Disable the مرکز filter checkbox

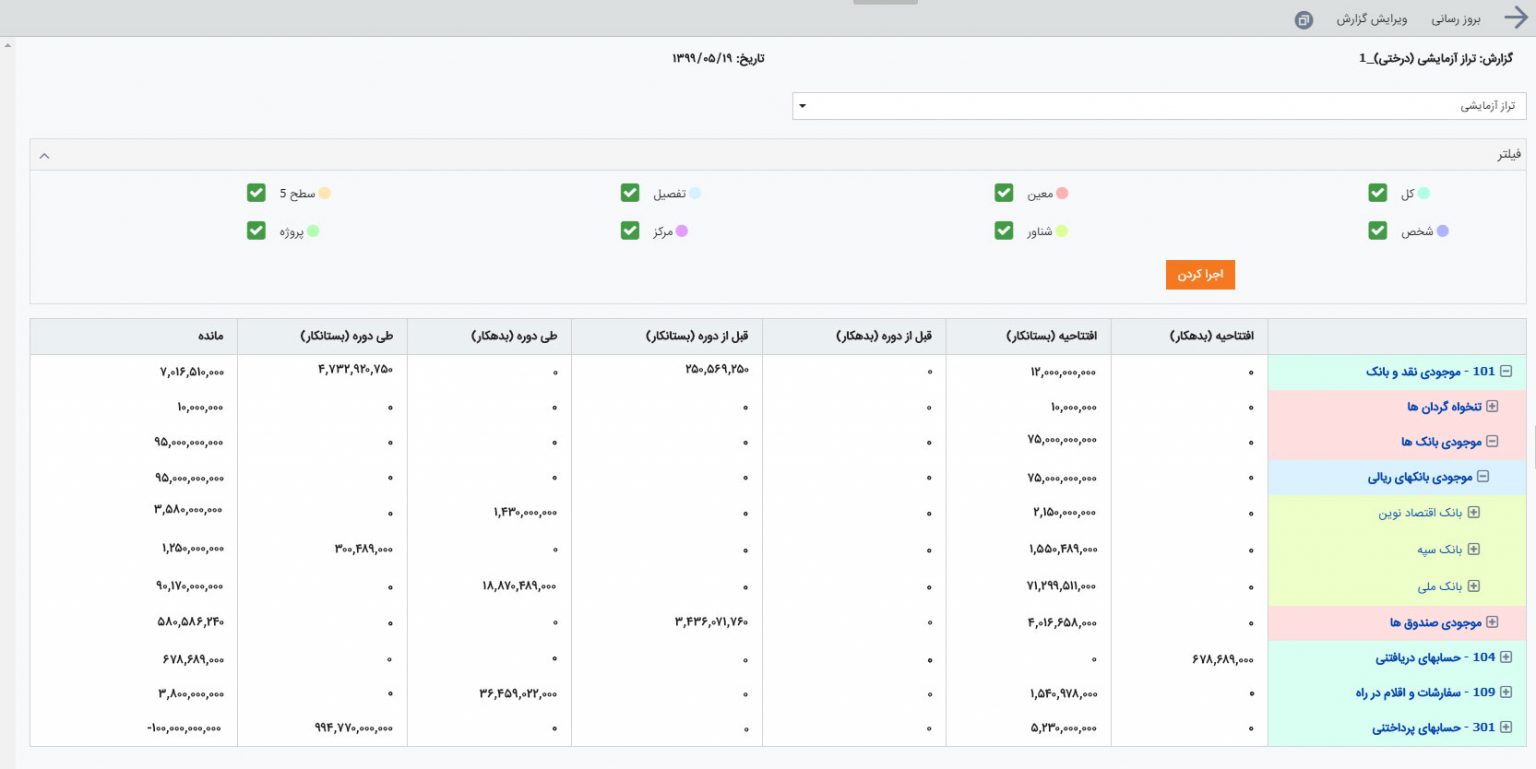click(630, 231)
